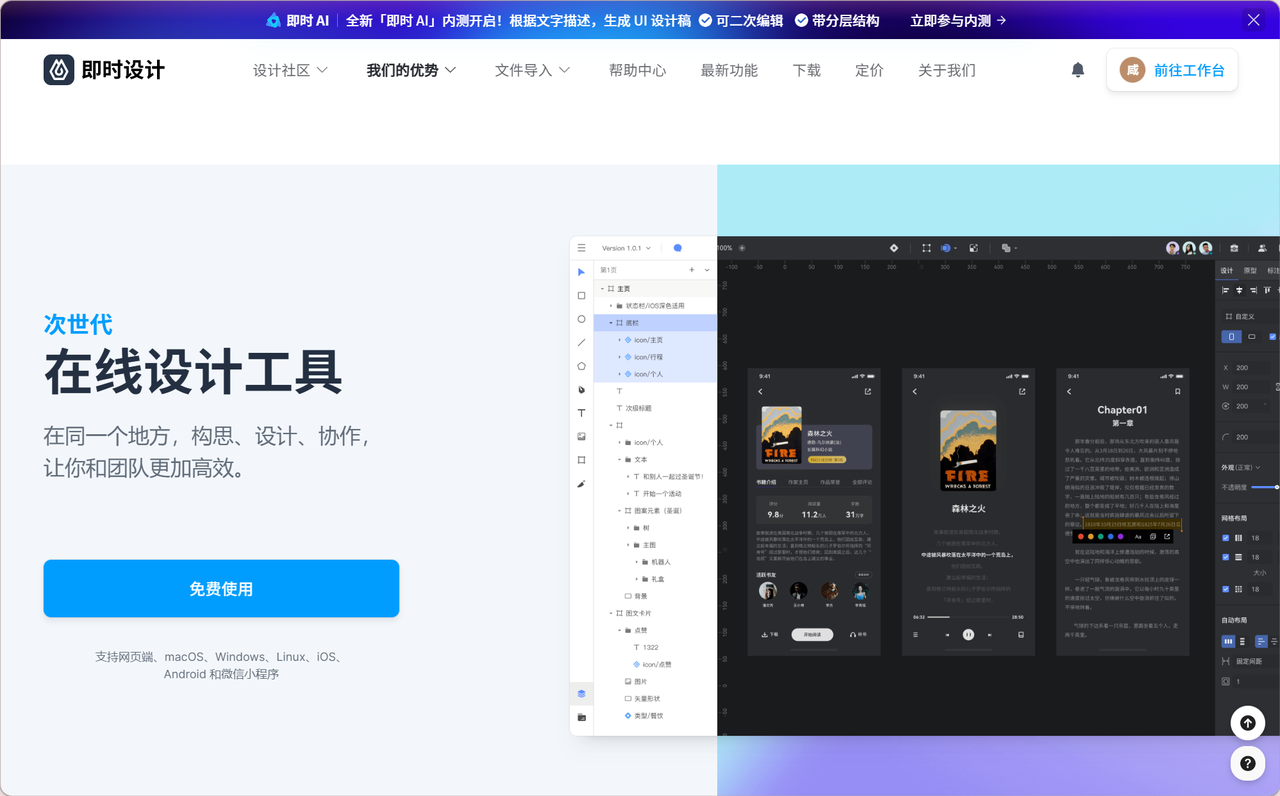This screenshot has width=1280, height=796.
Task: Select the paint brush tool in editor sidebar
Action: [x=581, y=483]
